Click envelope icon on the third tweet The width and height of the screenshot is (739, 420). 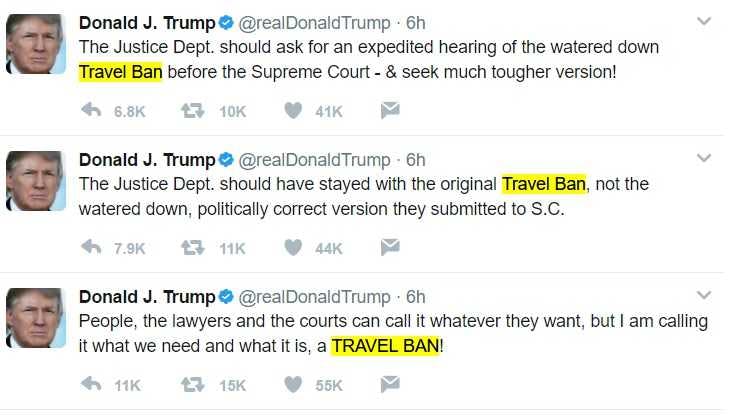click(x=390, y=384)
